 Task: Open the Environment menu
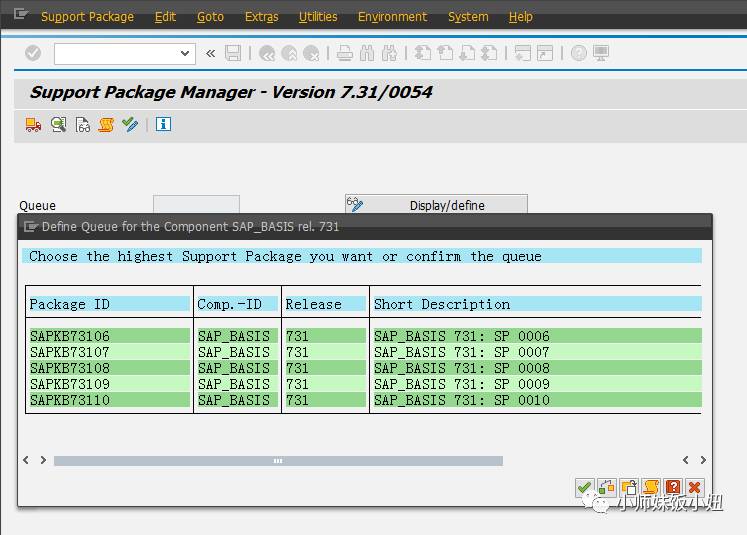coord(392,17)
